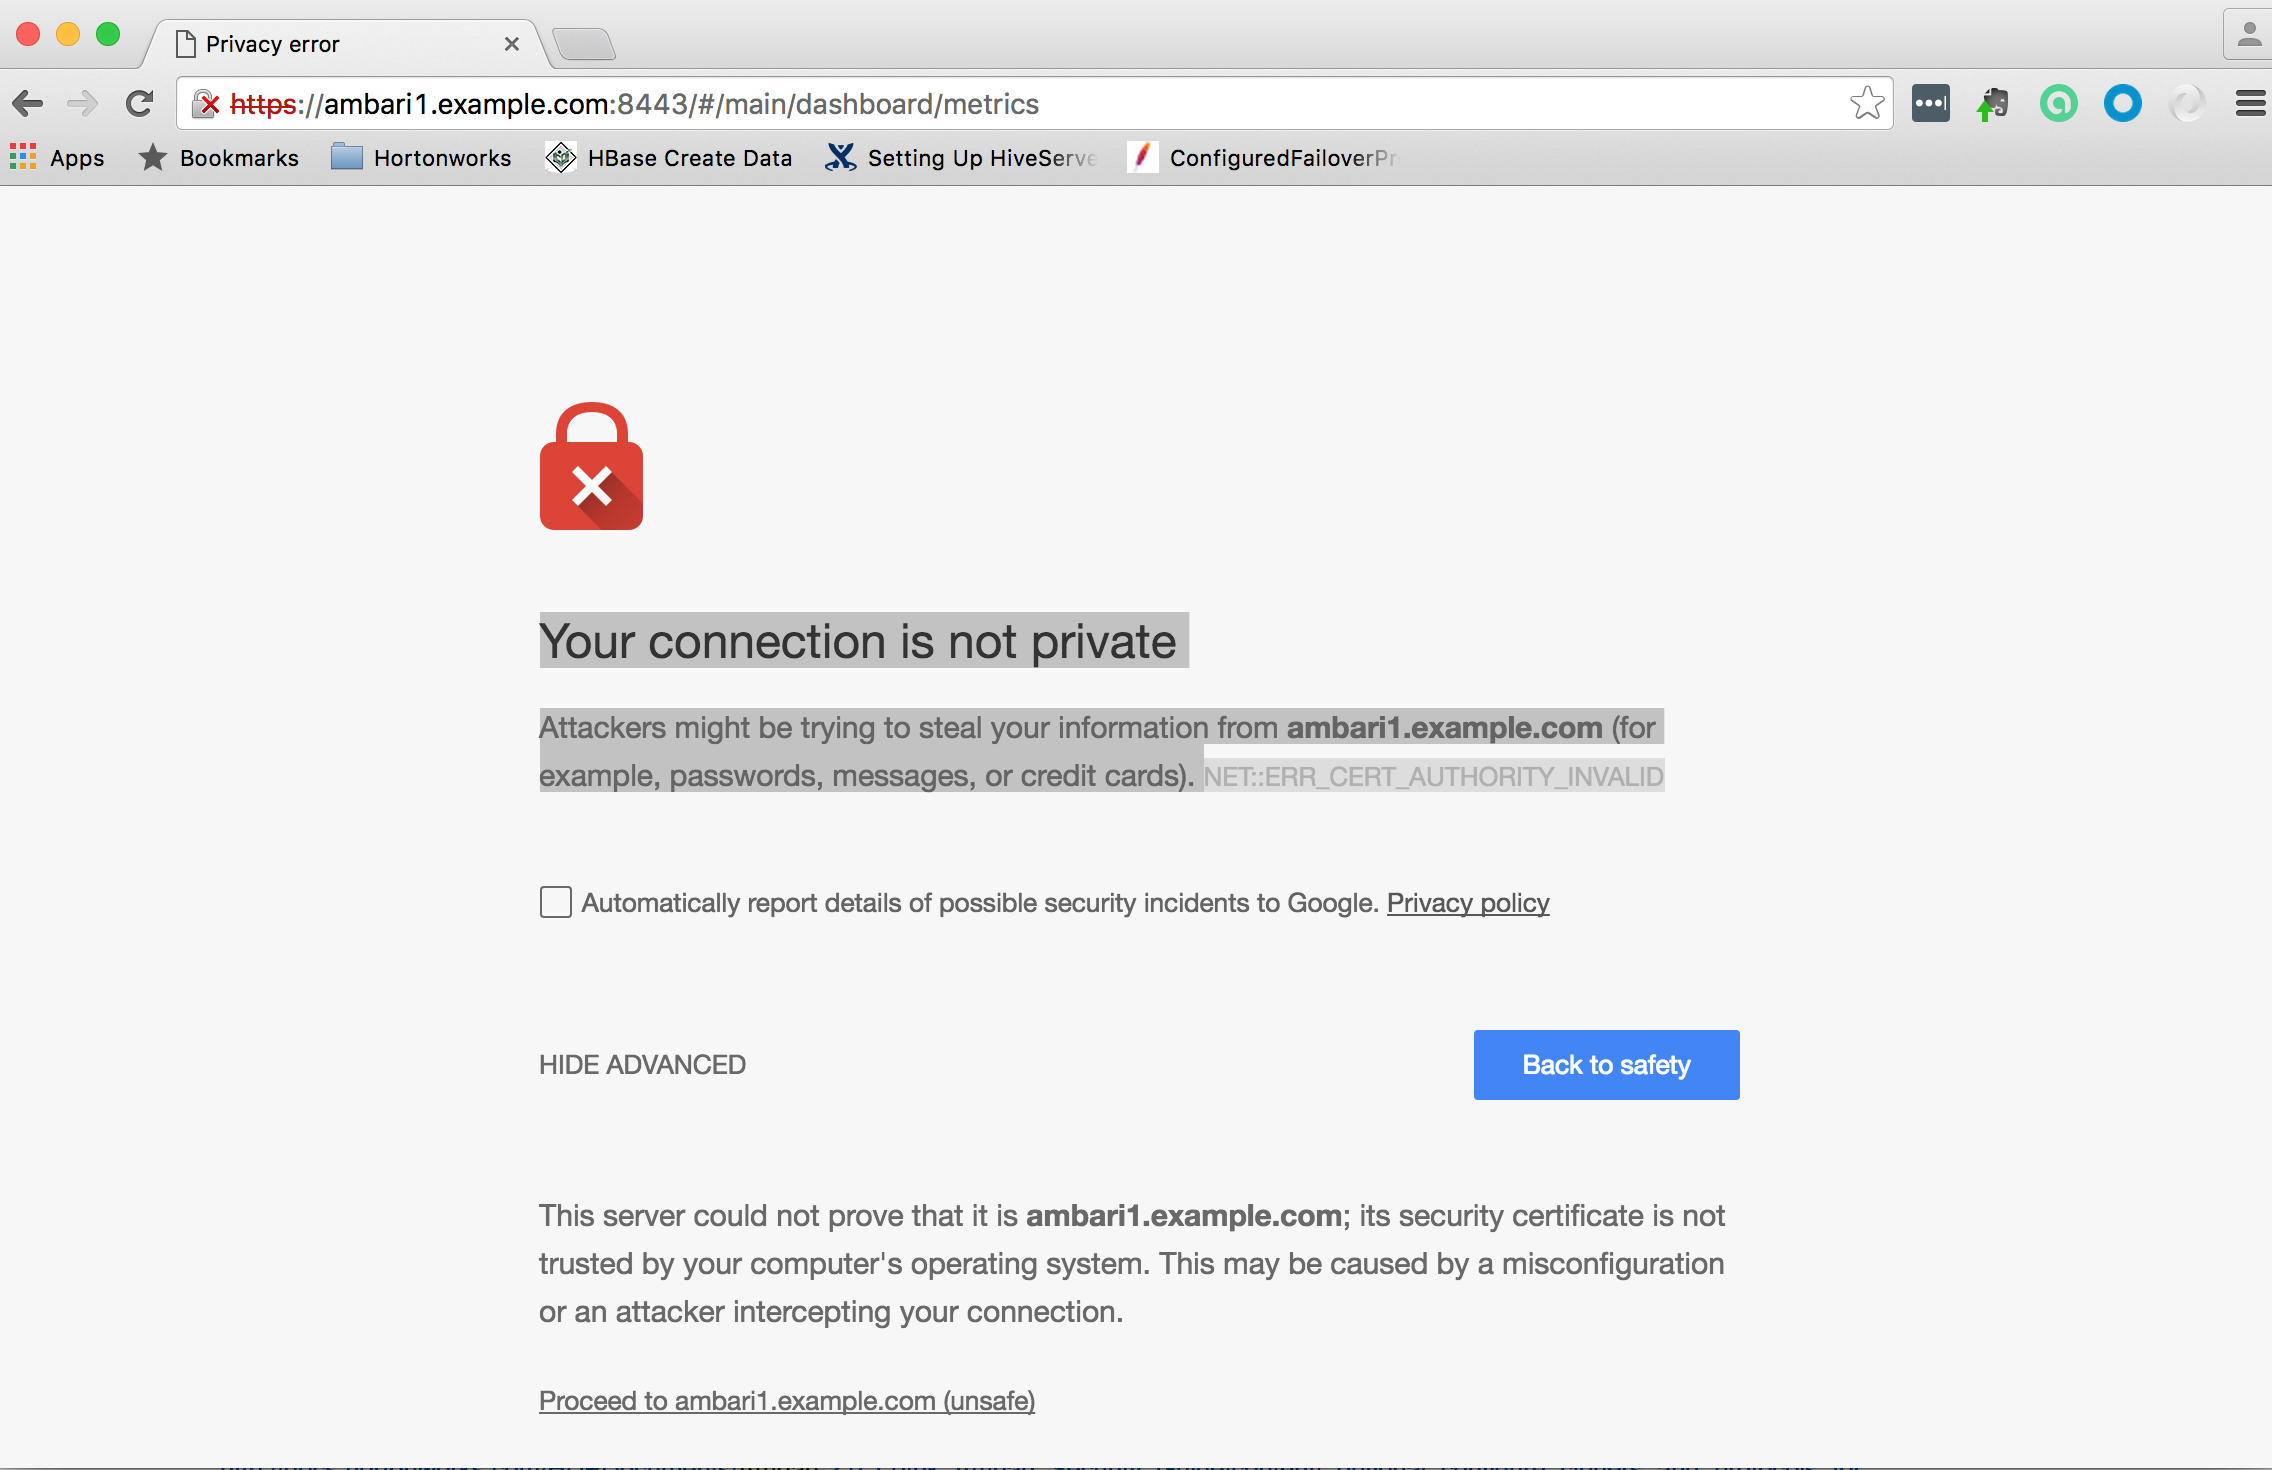Image resolution: width=2272 pixels, height=1470 pixels.
Task: Open the Bookmarks star folder
Action: [219, 158]
